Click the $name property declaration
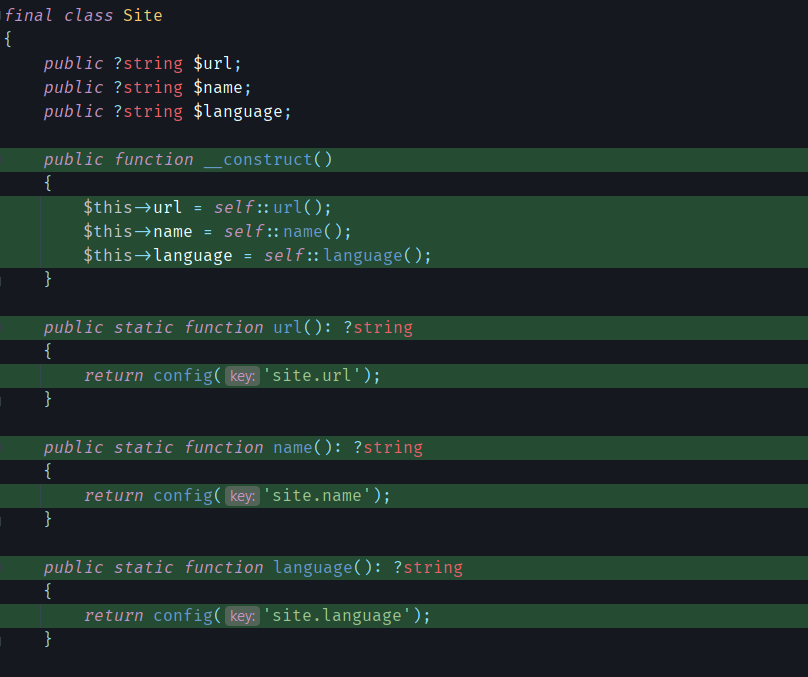The width and height of the screenshot is (808, 677). point(220,87)
